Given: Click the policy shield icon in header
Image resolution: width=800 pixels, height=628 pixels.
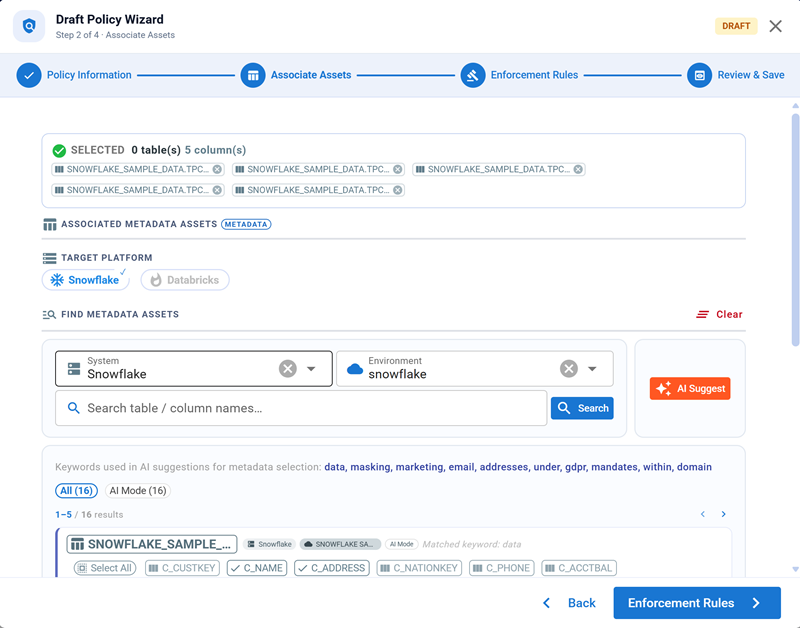Looking at the screenshot, I should coord(29,26).
